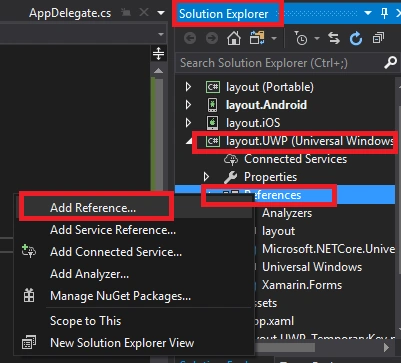
Task: Select the layout.Android project
Action: (266, 105)
